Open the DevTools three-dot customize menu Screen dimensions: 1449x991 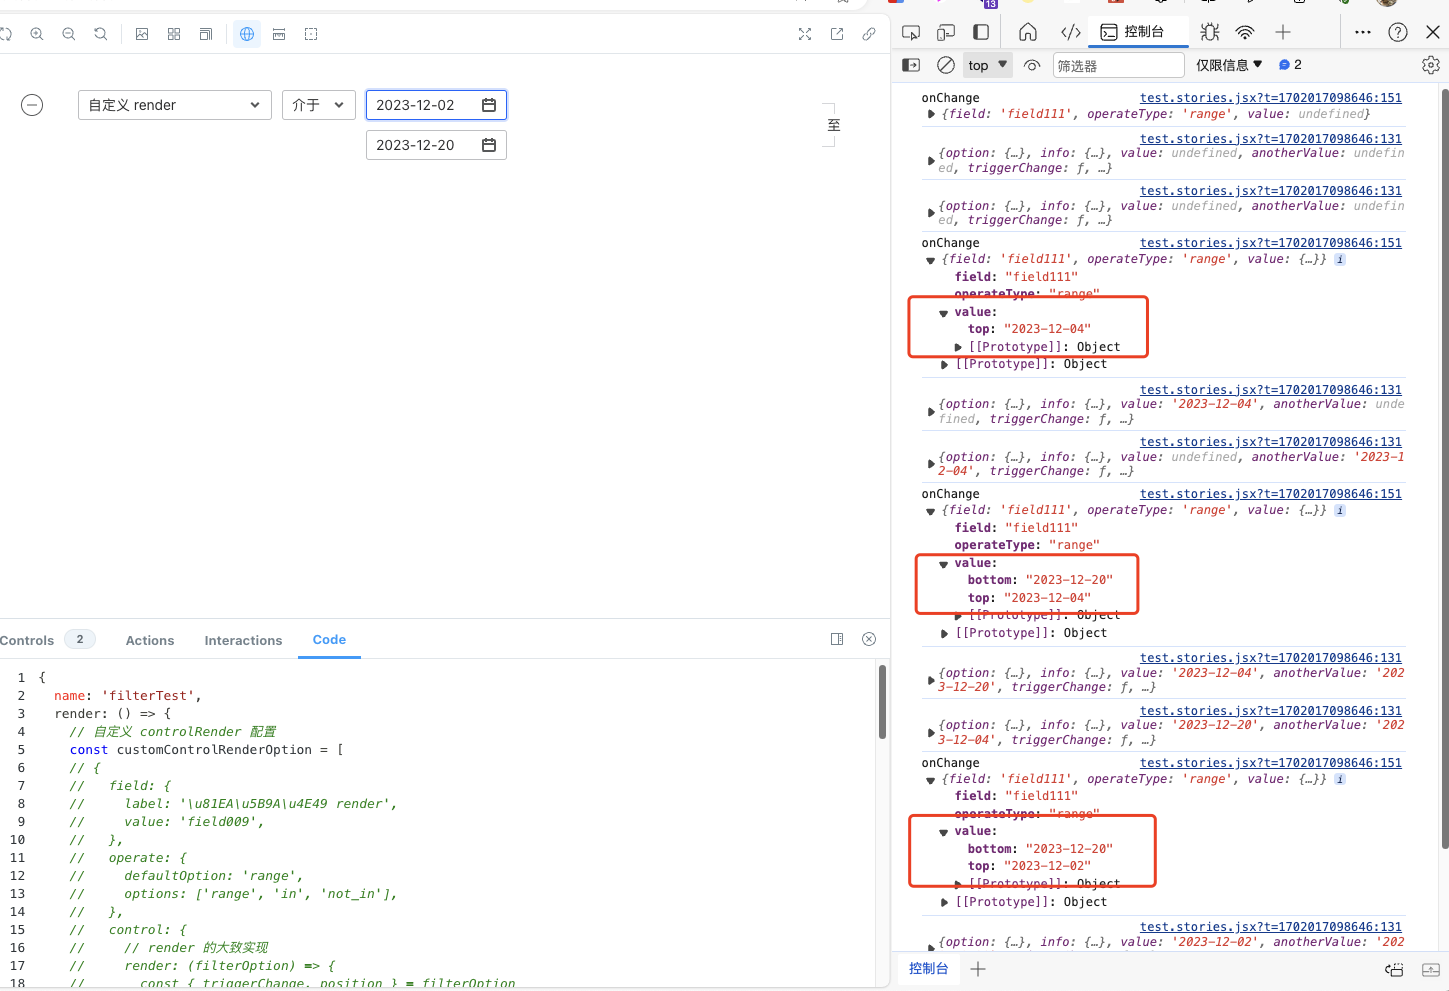tap(1363, 32)
